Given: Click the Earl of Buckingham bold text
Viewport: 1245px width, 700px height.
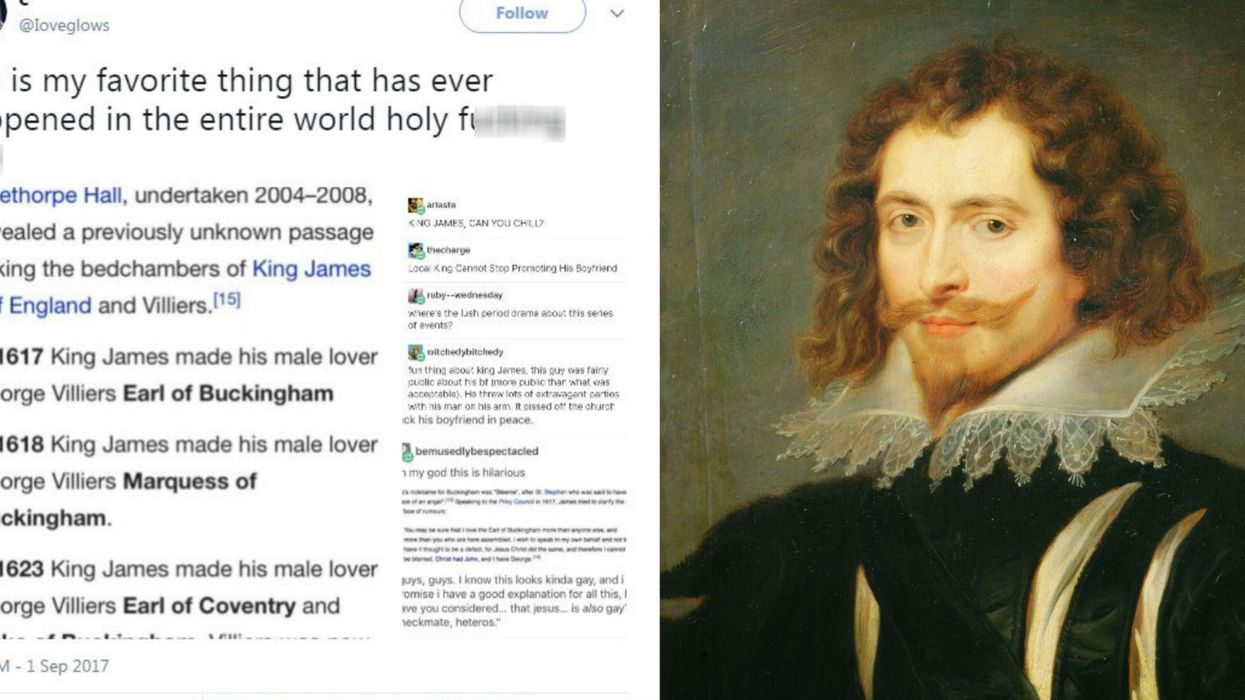Looking at the screenshot, I should [228, 393].
